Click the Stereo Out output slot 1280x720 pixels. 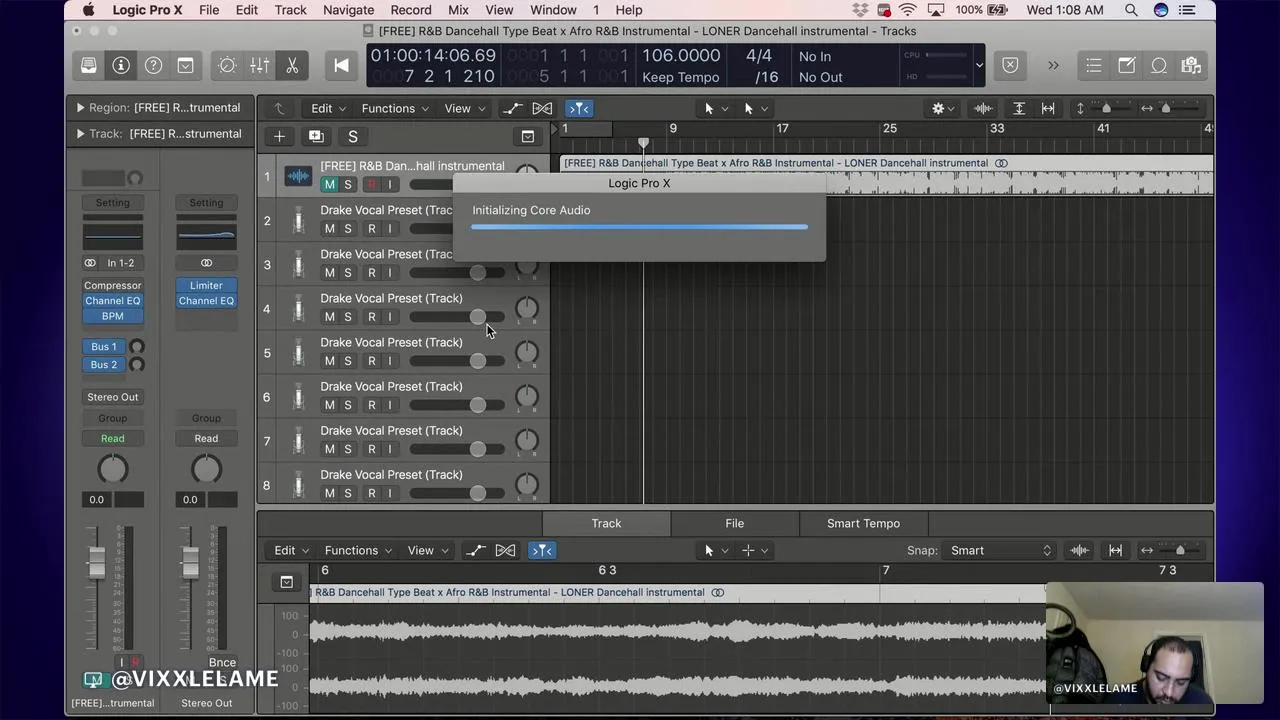click(x=112, y=397)
